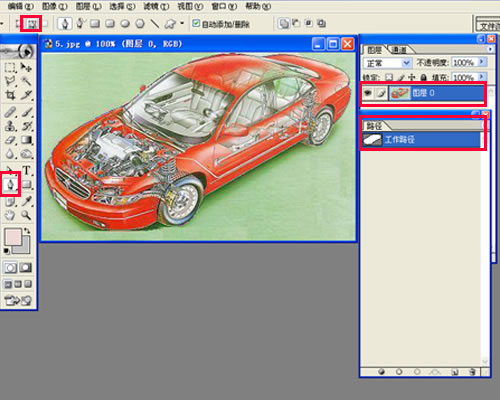Click the foreground color swatch
This screenshot has height=400, width=500.
[13, 237]
